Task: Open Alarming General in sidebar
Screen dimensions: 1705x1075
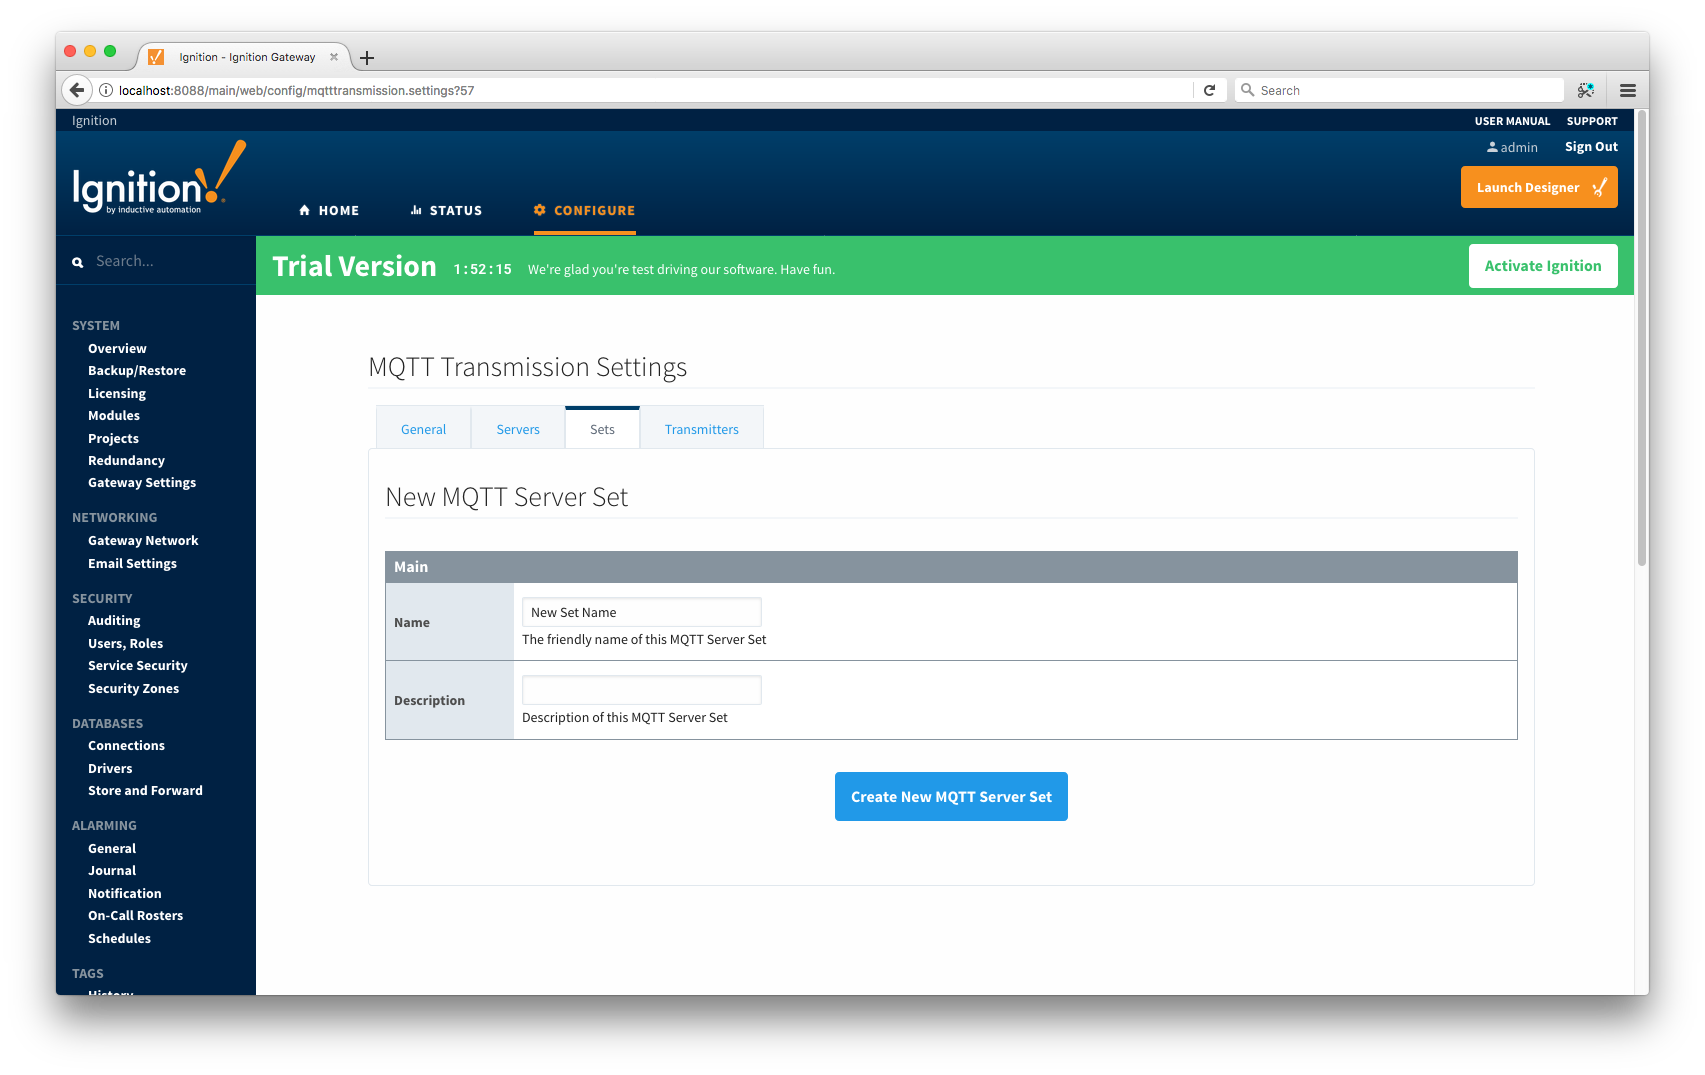Action: coord(112,848)
